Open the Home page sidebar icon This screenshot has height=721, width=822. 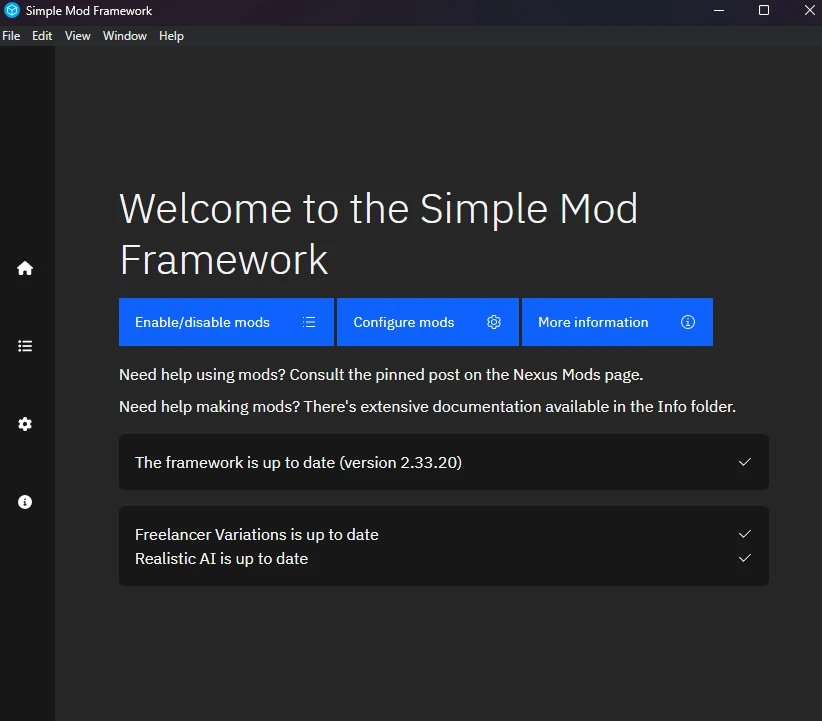[x=25, y=268]
